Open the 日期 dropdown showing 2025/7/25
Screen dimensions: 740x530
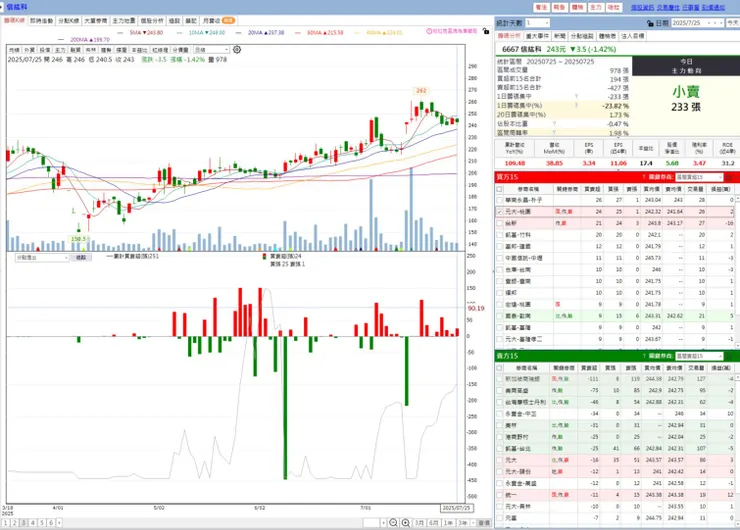697,23
